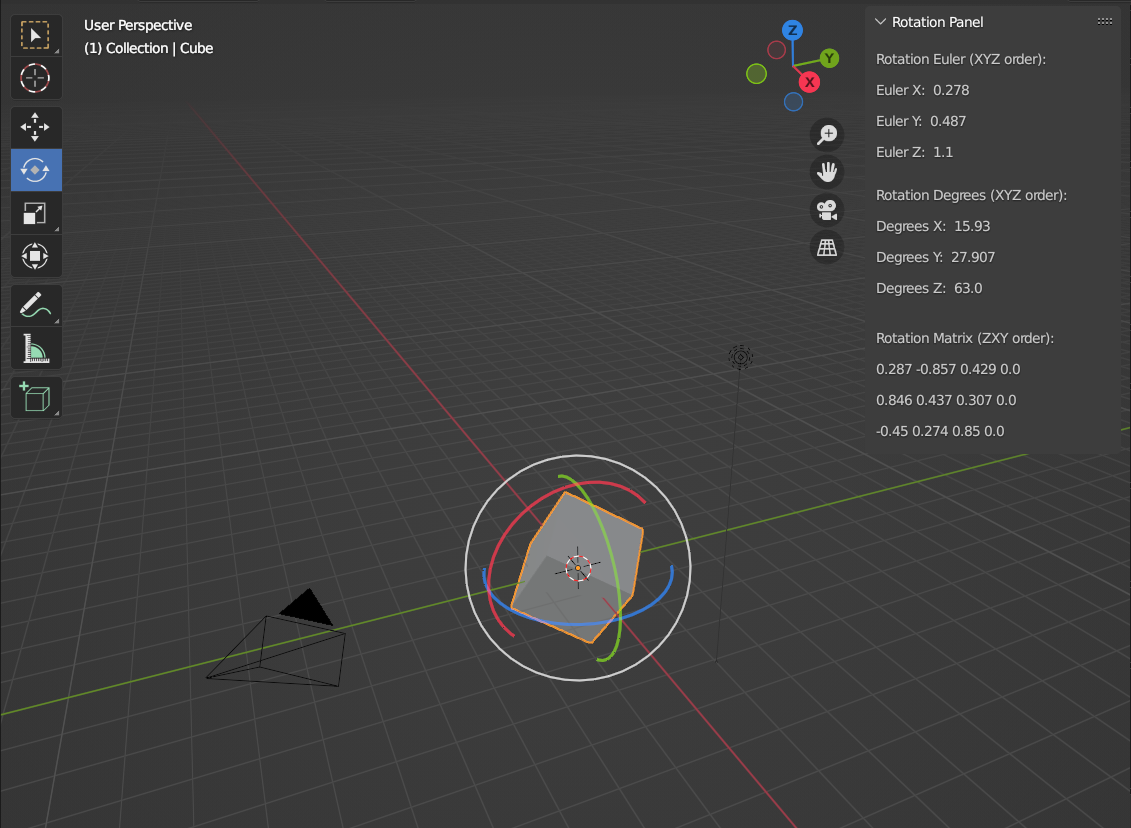Toggle perspective/orthographic grid icon
The height and width of the screenshot is (828, 1131).
(827, 247)
